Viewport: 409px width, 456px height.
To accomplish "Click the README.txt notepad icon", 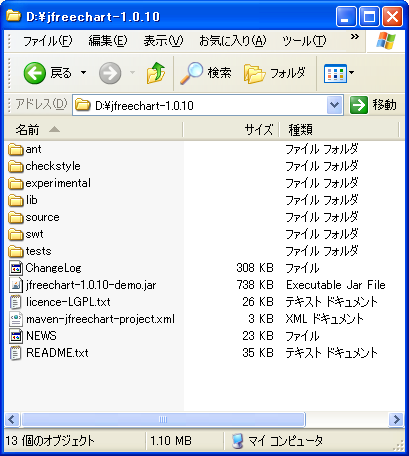I will point(16,353).
